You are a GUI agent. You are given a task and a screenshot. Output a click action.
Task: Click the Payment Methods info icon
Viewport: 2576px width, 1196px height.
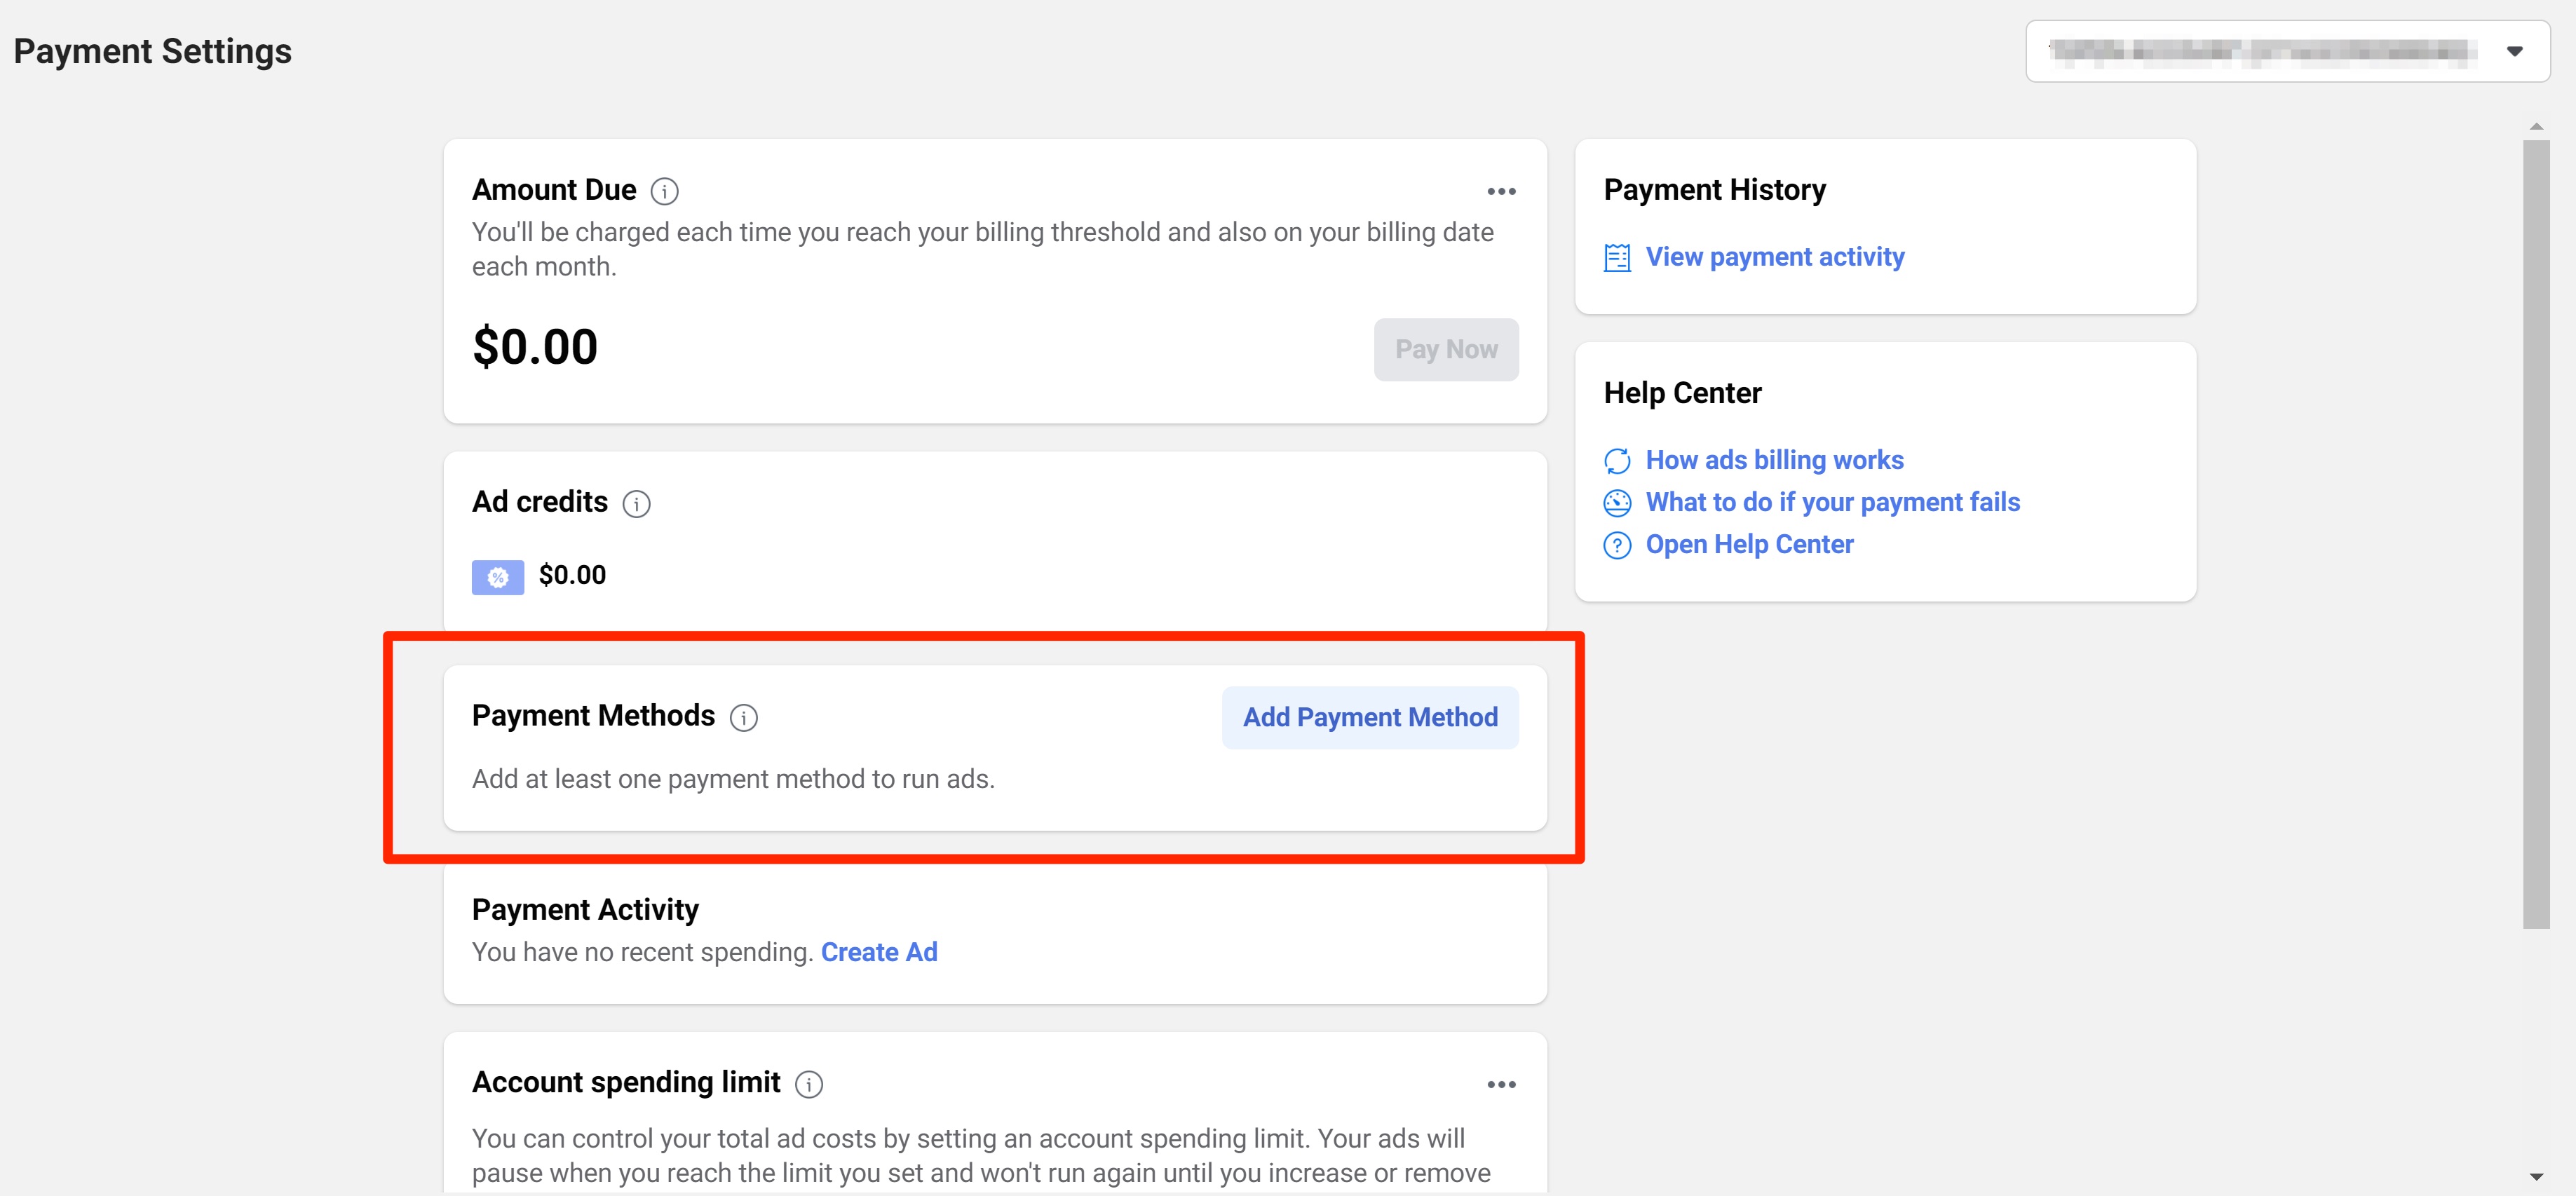(x=743, y=717)
